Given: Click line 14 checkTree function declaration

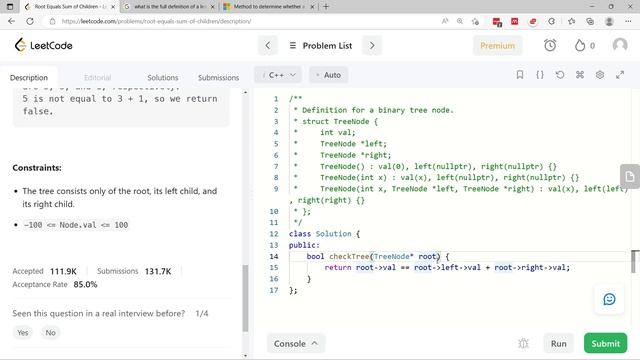Looking at the screenshot, I should pos(378,256).
